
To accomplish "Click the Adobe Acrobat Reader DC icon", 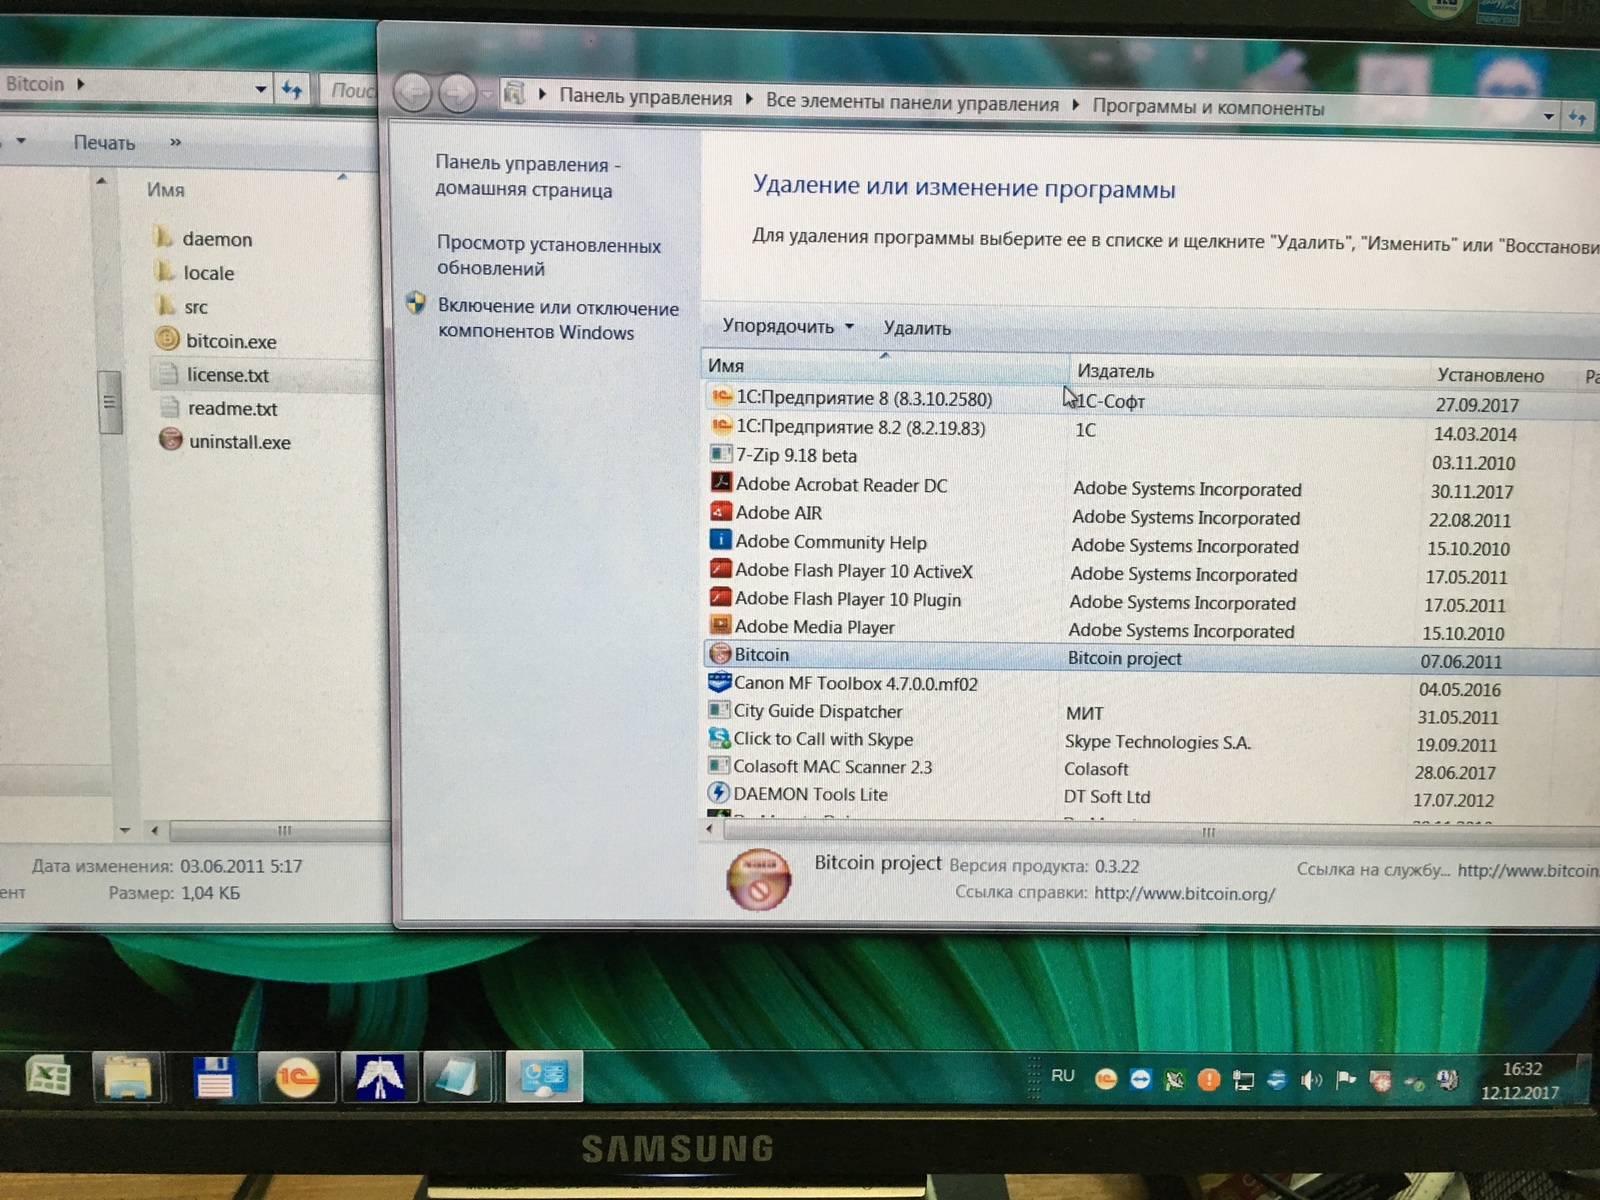I will (721, 482).
